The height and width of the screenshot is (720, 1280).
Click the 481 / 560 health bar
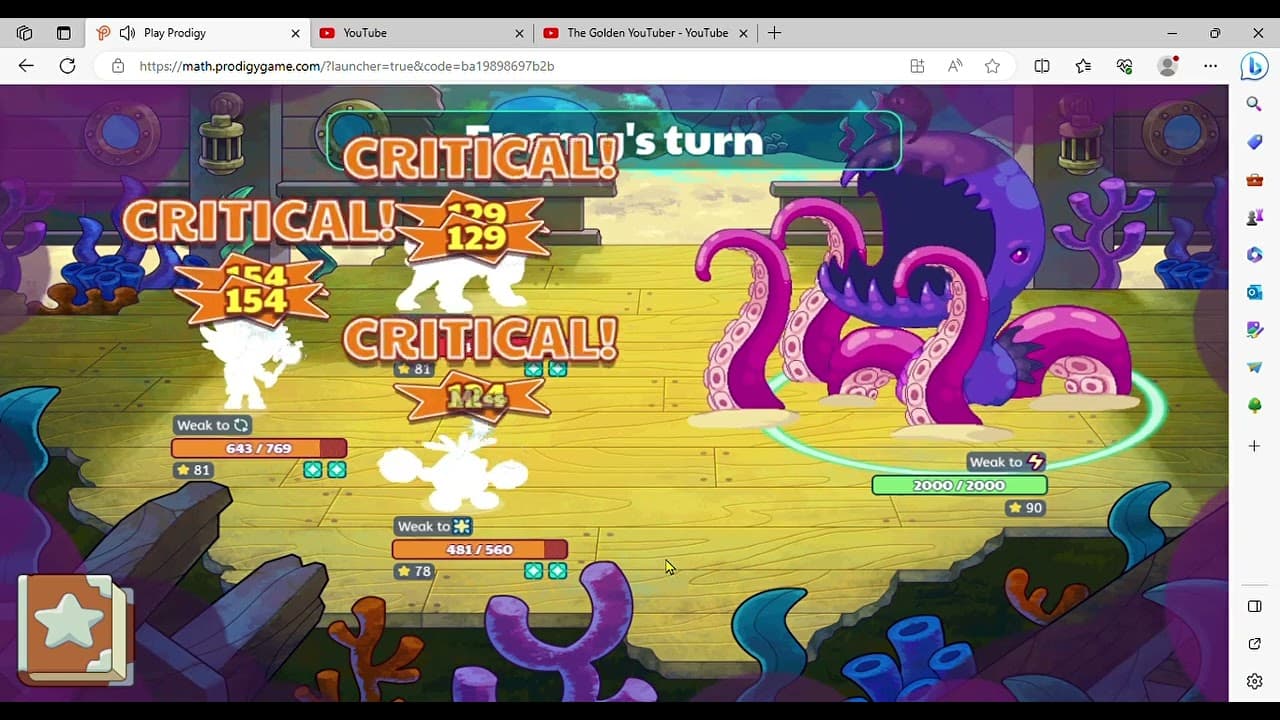click(x=480, y=549)
